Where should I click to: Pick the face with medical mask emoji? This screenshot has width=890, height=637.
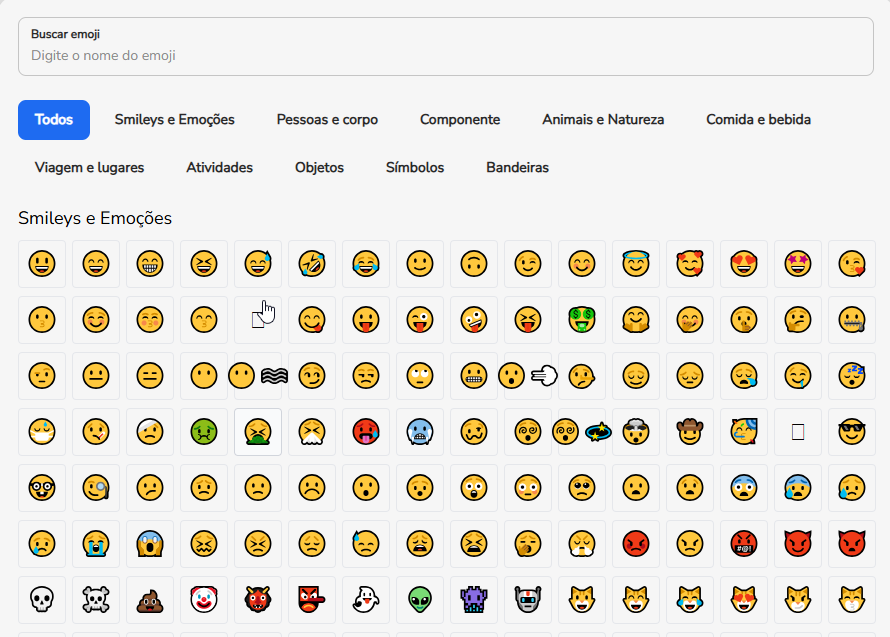42,432
